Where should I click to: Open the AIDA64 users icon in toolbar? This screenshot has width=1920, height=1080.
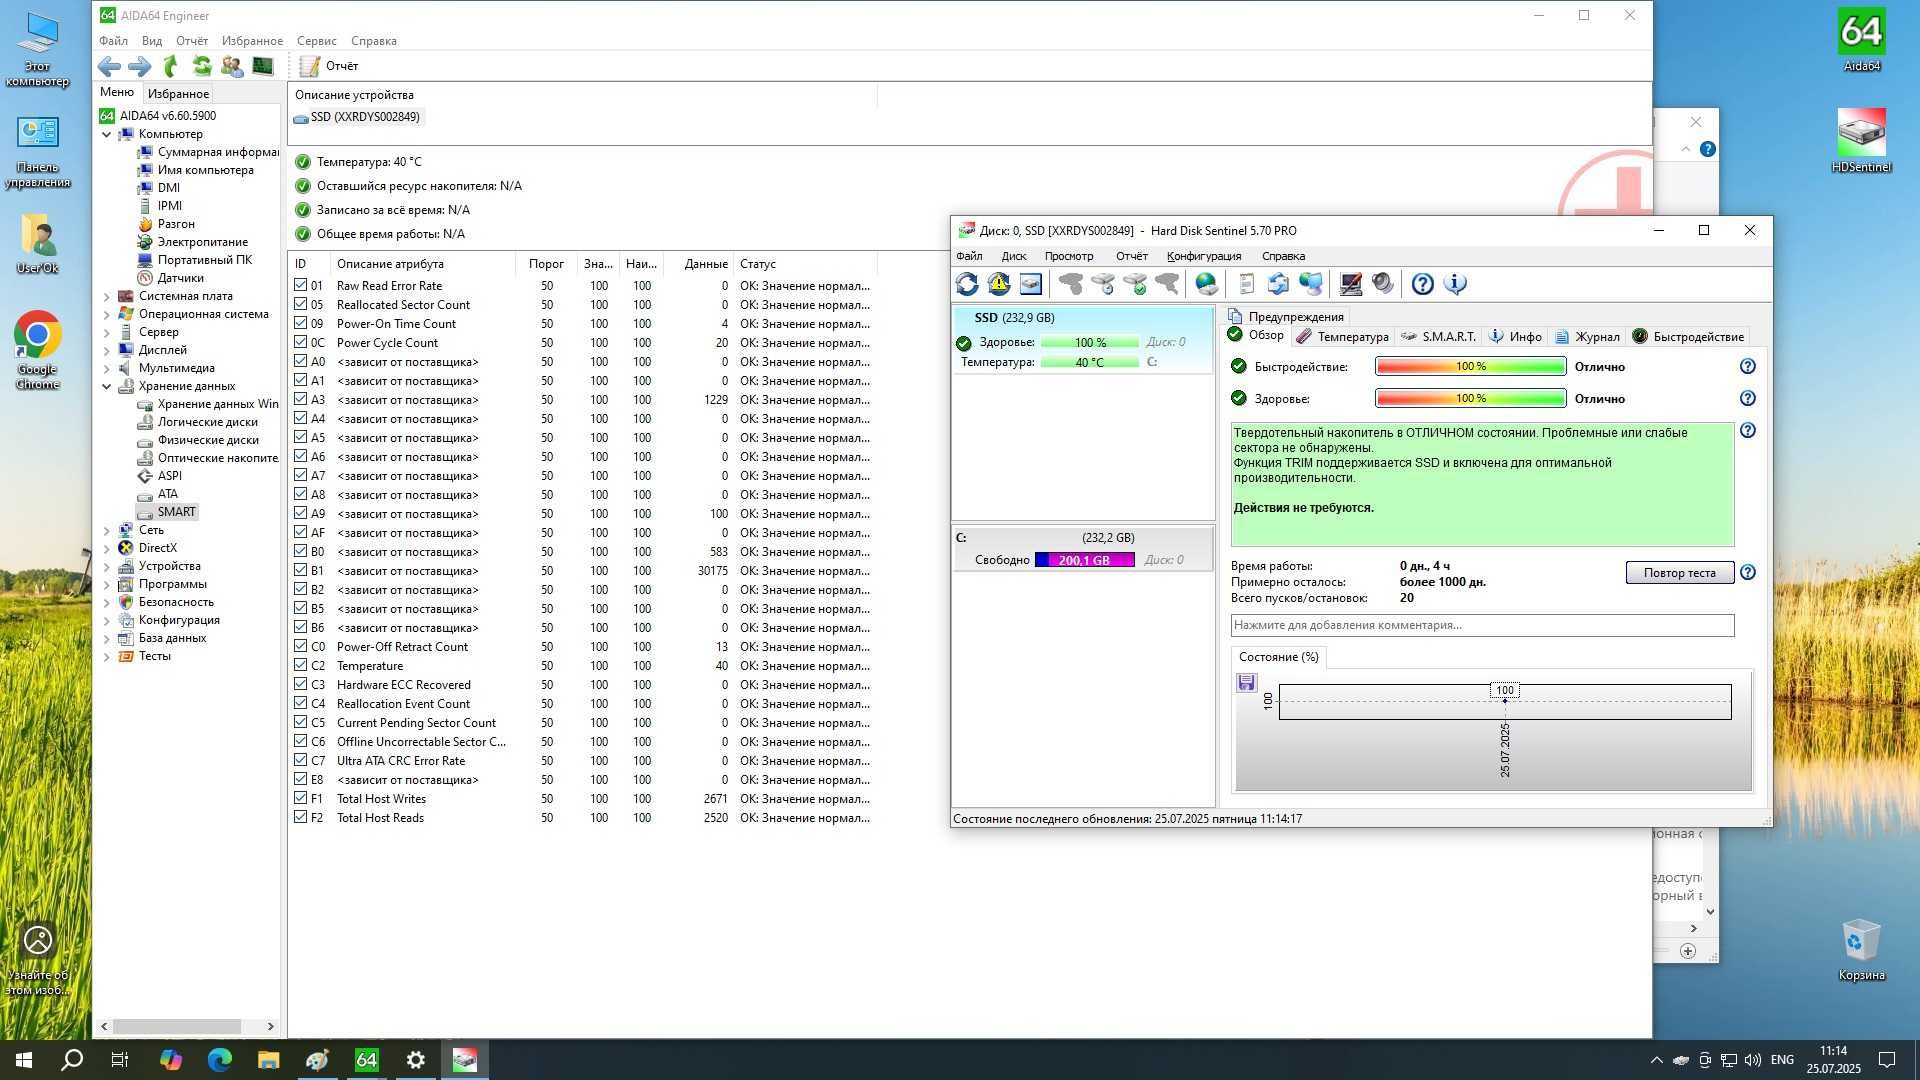(232, 66)
